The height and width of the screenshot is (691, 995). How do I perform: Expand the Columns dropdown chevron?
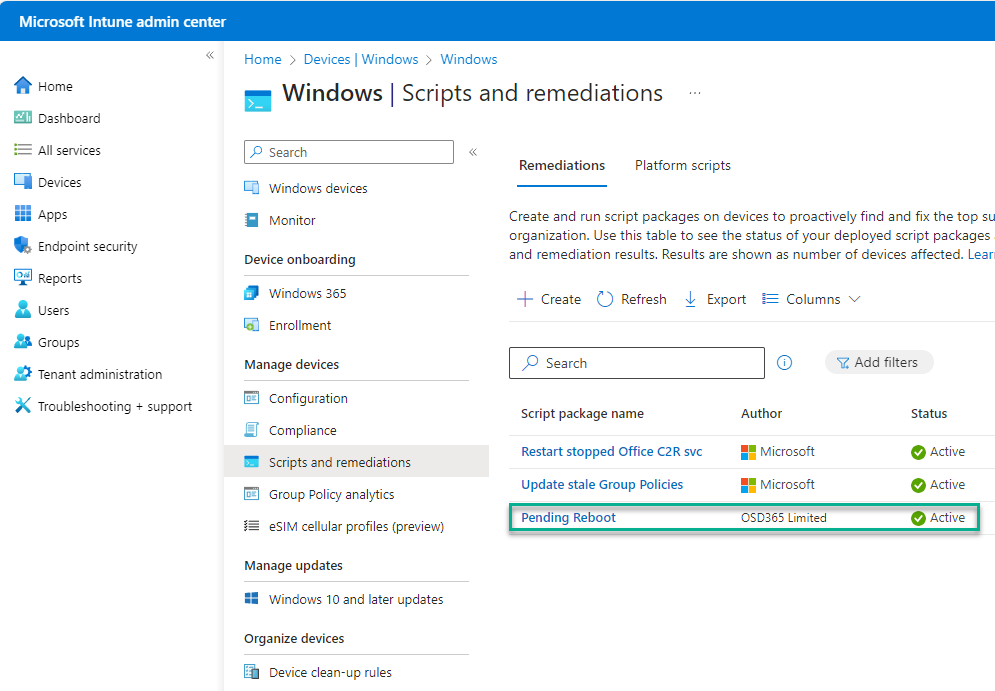pyautogui.click(x=855, y=299)
